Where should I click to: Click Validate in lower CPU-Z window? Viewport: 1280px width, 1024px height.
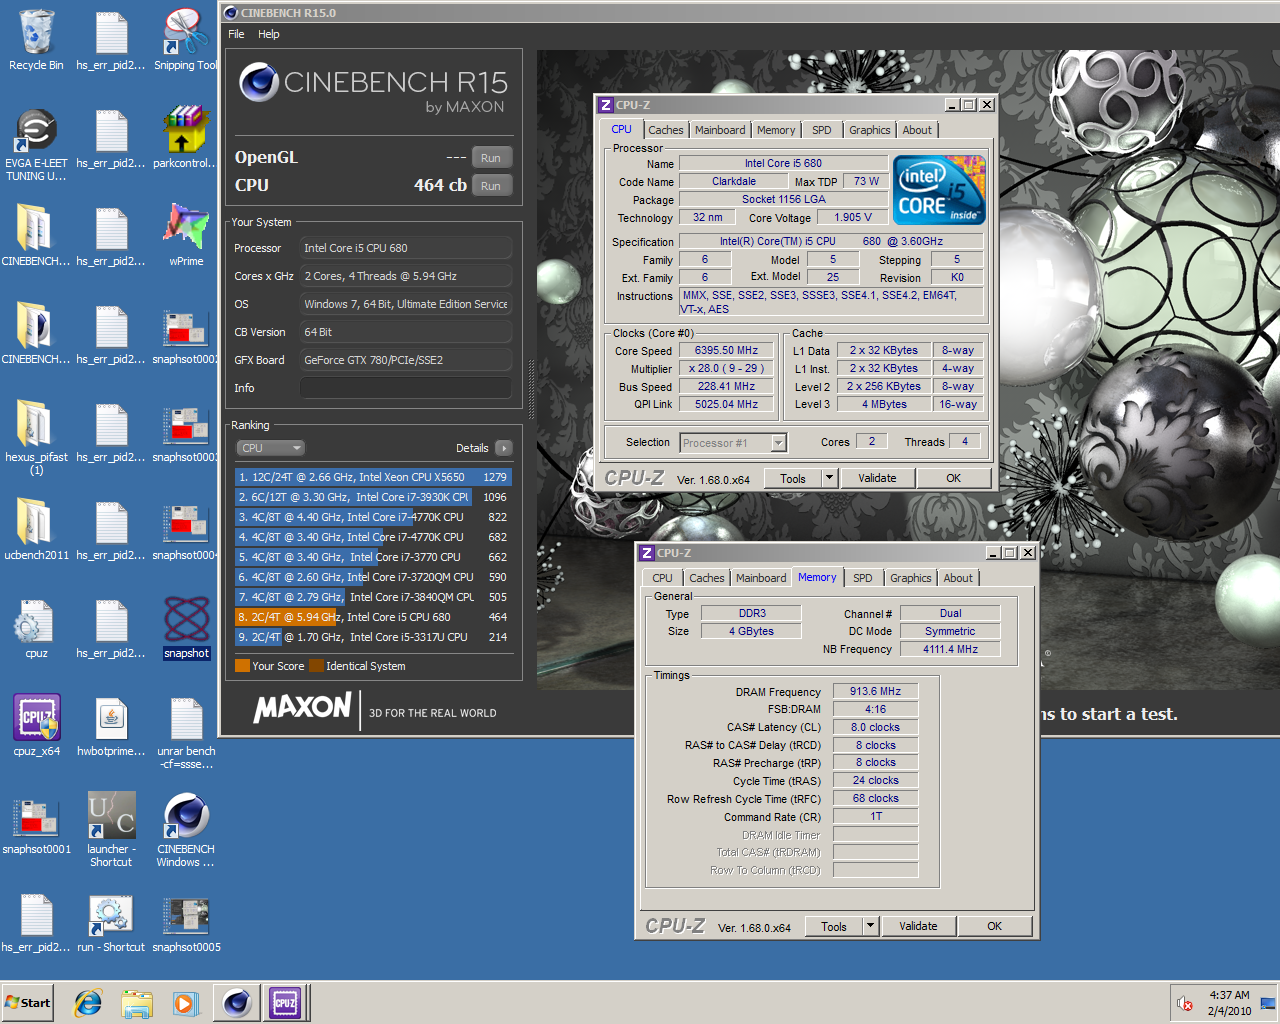click(918, 926)
